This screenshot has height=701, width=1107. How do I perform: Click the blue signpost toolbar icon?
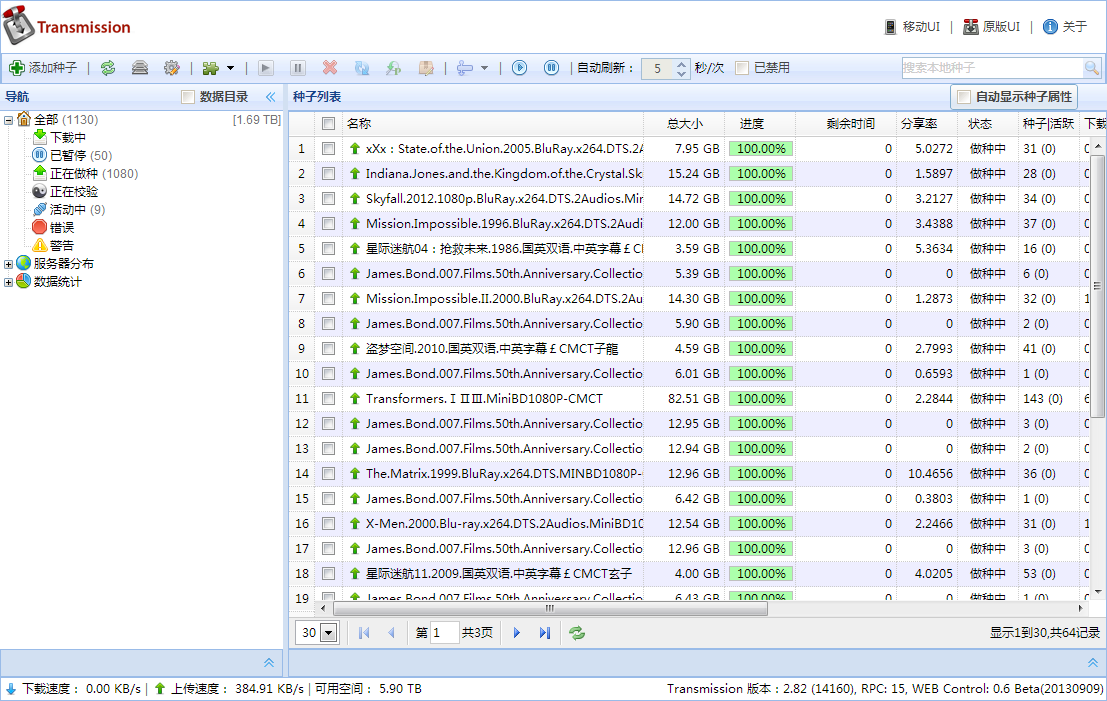[465, 68]
